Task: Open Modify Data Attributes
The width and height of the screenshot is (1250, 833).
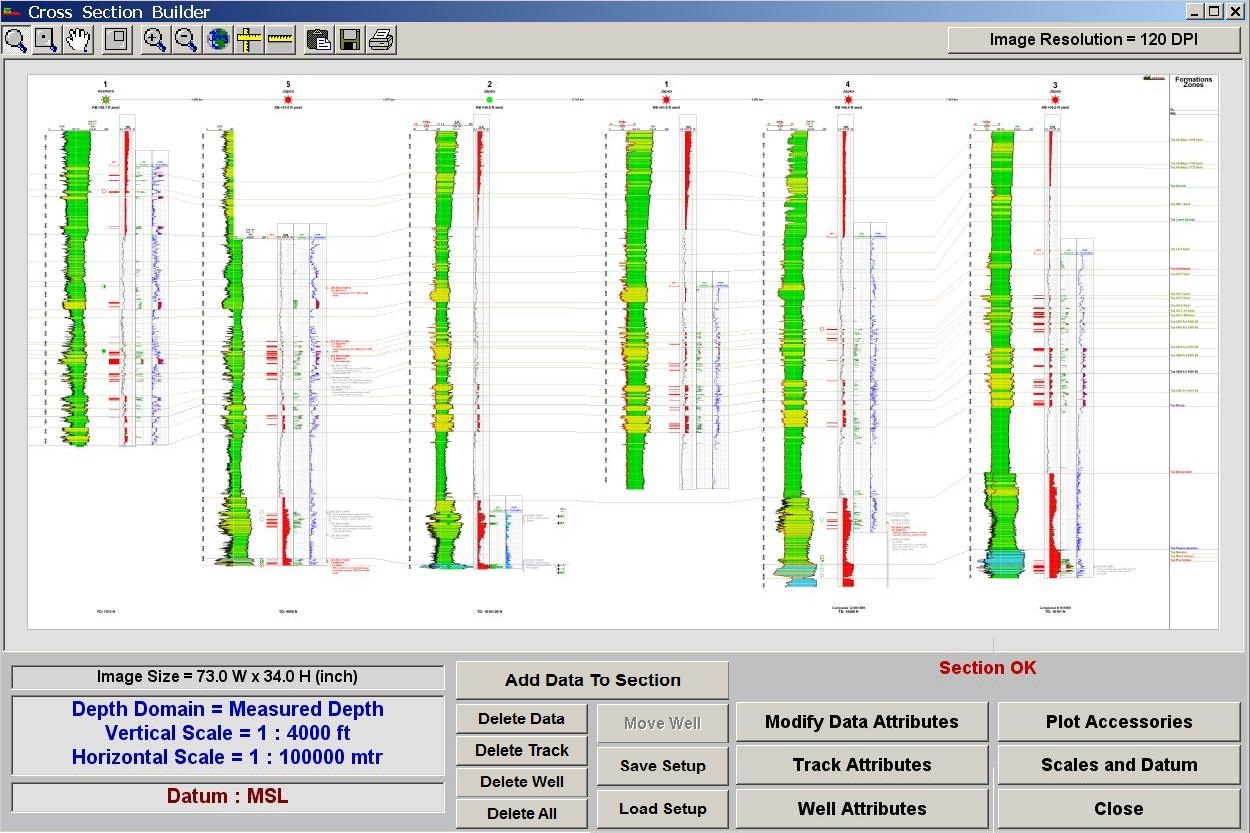Action: pyautogui.click(x=861, y=721)
